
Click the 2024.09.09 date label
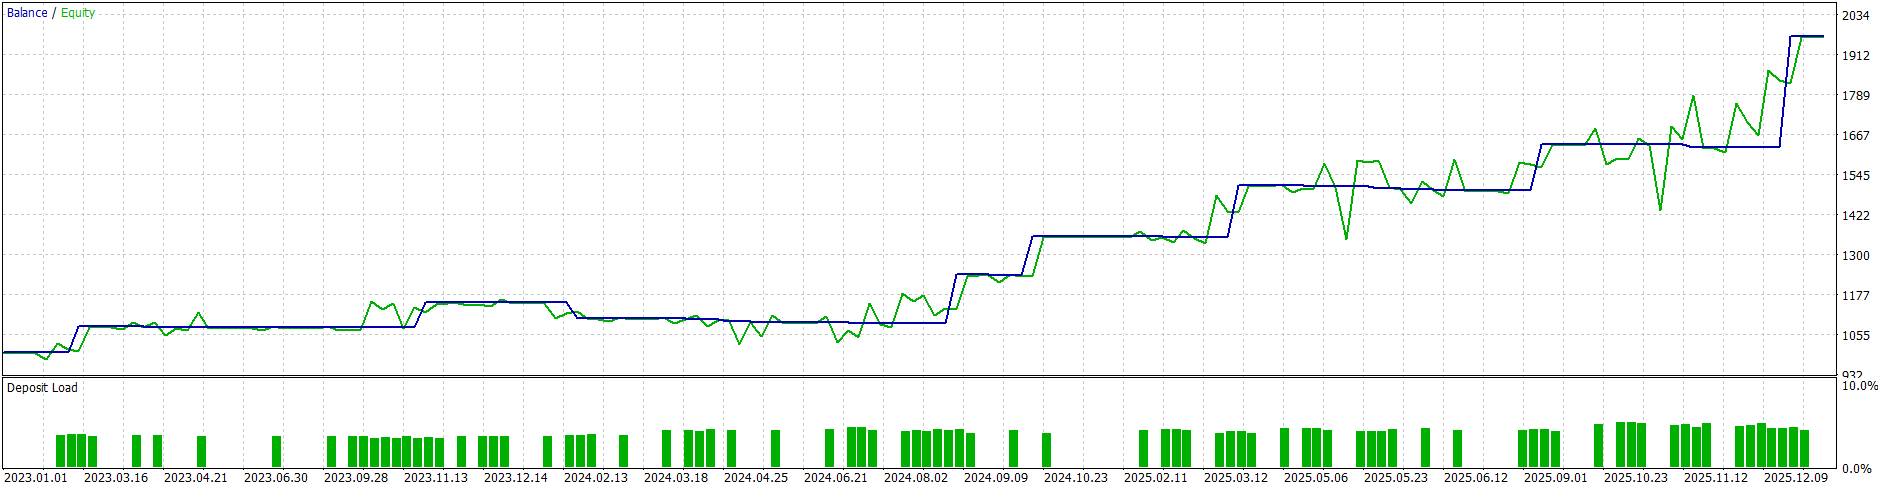click(x=996, y=478)
